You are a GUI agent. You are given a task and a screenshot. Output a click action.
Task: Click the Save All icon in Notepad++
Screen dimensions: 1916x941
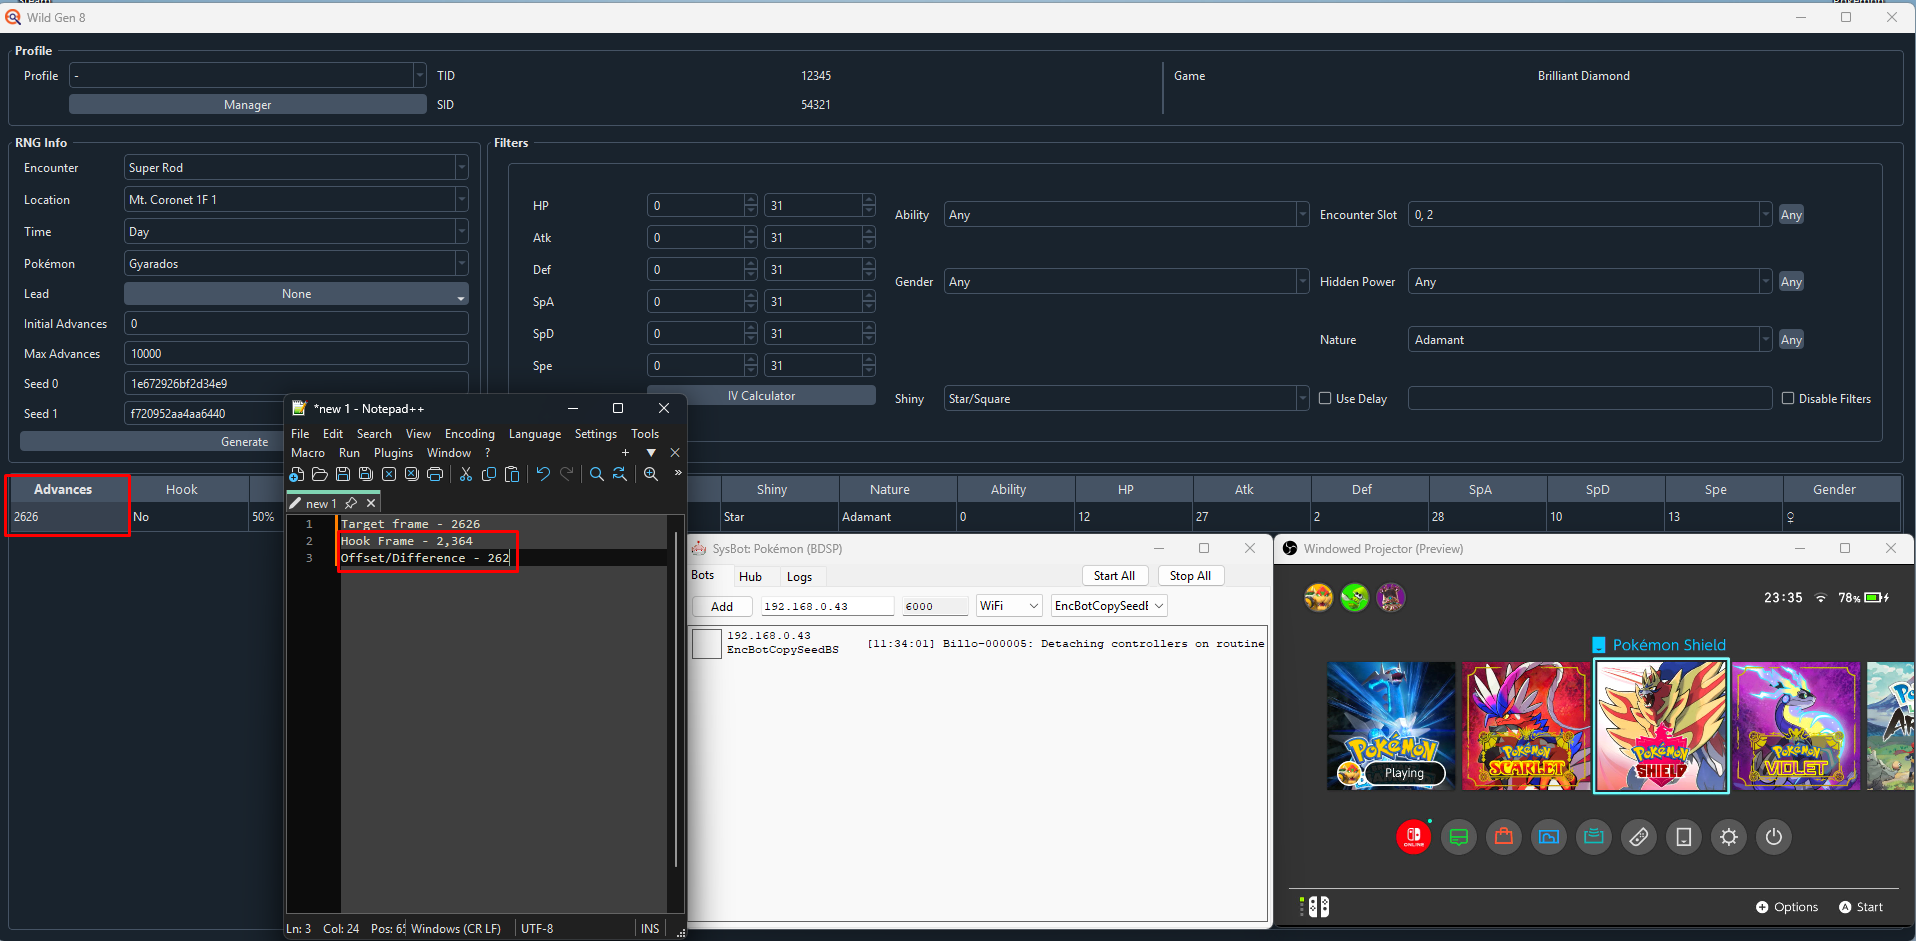(366, 474)
